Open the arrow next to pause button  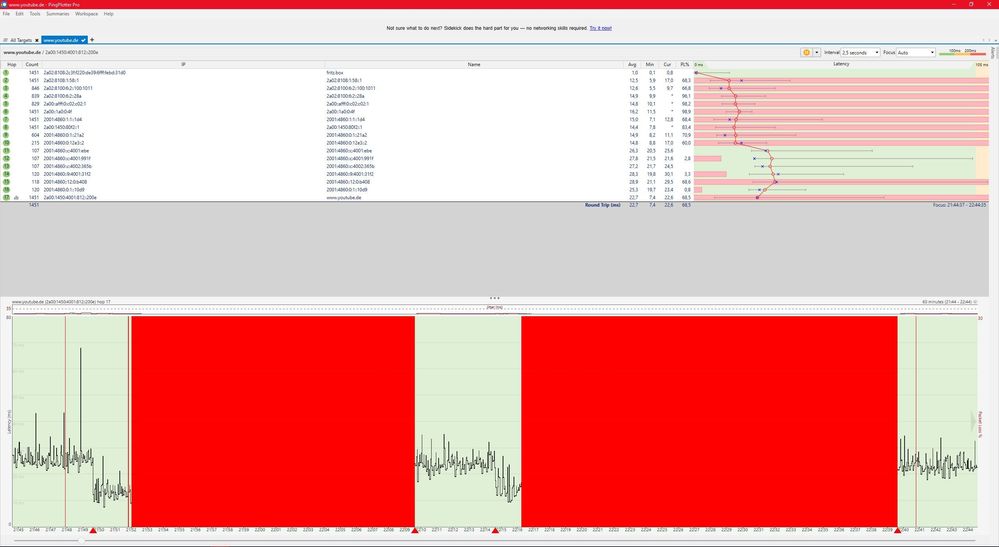tap(816, 52)
